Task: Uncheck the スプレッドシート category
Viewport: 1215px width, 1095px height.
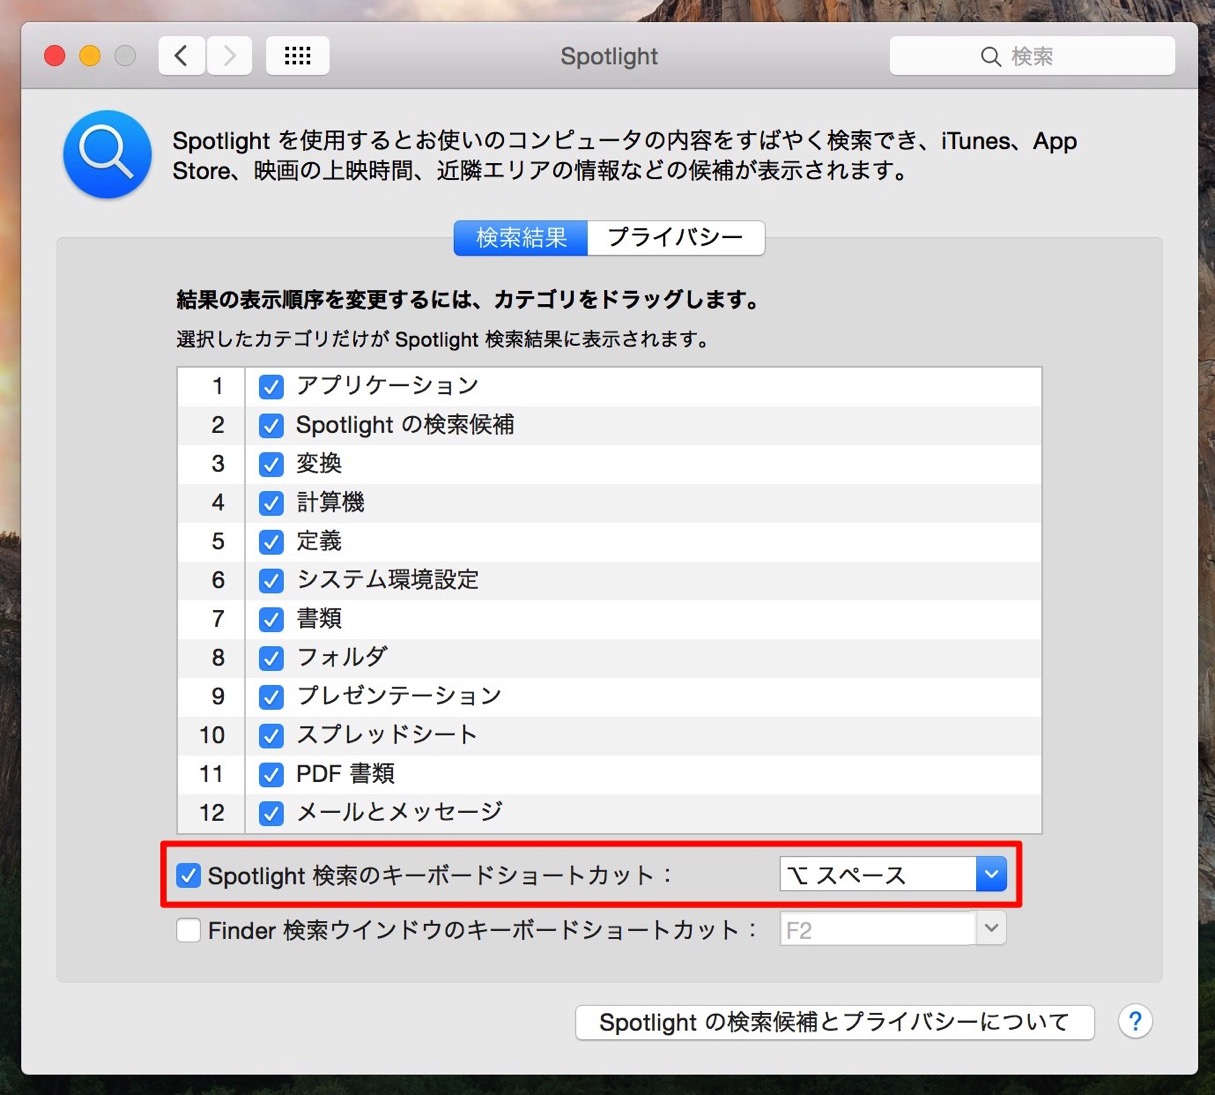Action: [271, 736]
